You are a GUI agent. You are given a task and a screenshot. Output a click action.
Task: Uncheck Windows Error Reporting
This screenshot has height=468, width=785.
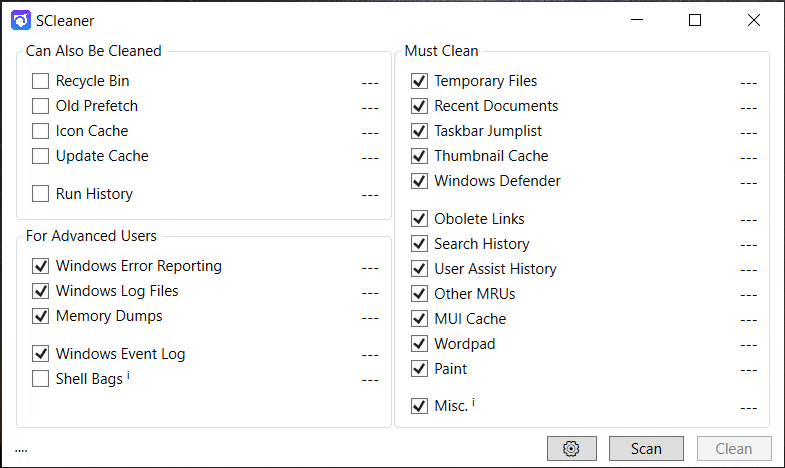(x=40, y=266)
